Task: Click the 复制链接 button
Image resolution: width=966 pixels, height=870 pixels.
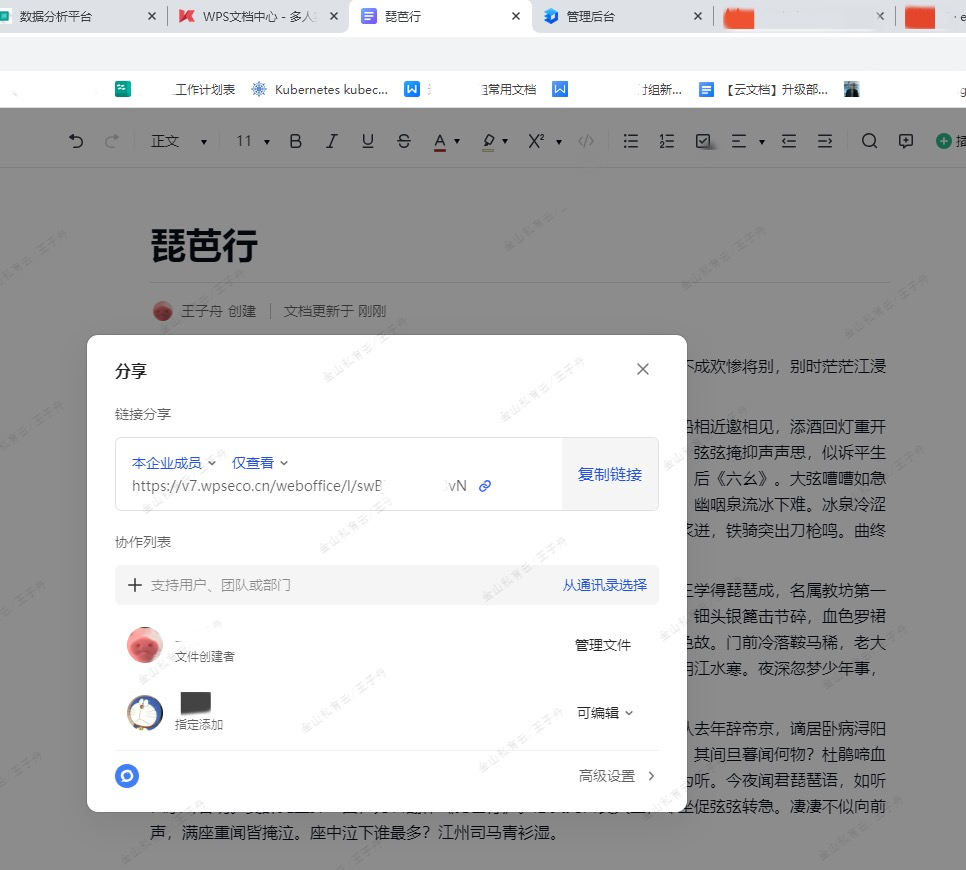Action: point(610,474)
